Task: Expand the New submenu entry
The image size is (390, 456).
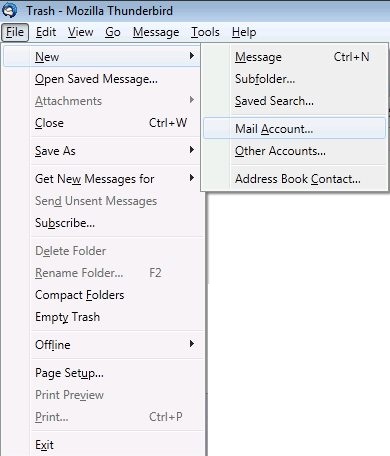Action: tap(102, 57)
